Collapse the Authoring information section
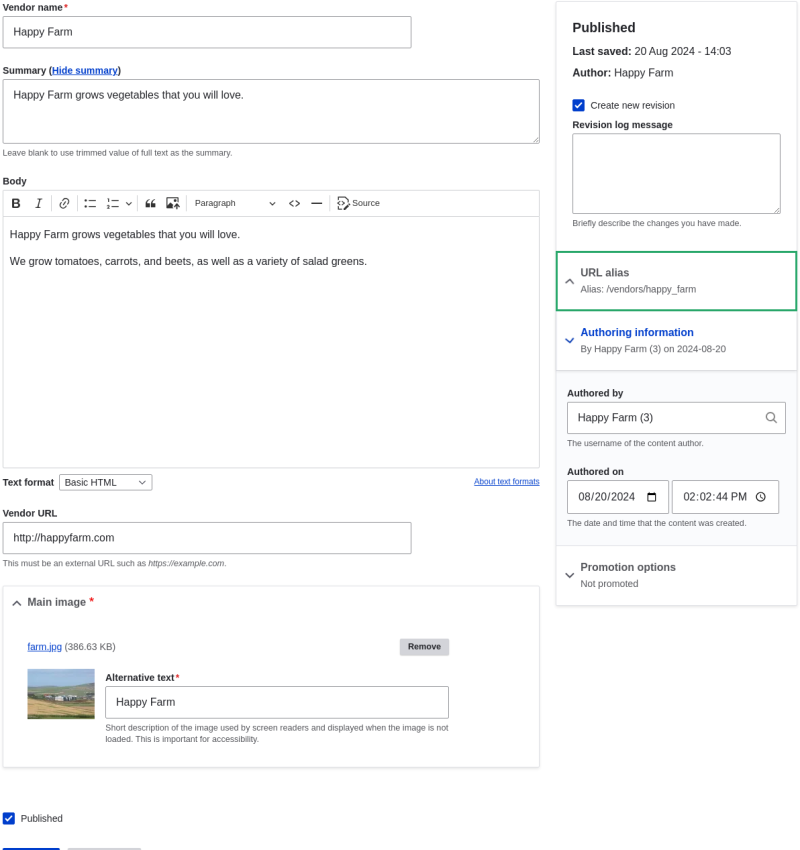The image size is (800, 850). click(676, 340)
